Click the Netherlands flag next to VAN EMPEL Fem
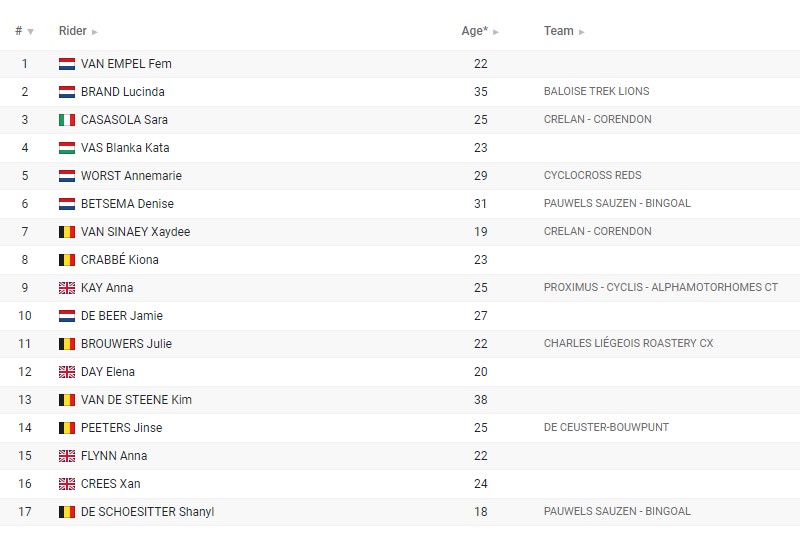The image size is (800, 533). [x=67, y=64]
